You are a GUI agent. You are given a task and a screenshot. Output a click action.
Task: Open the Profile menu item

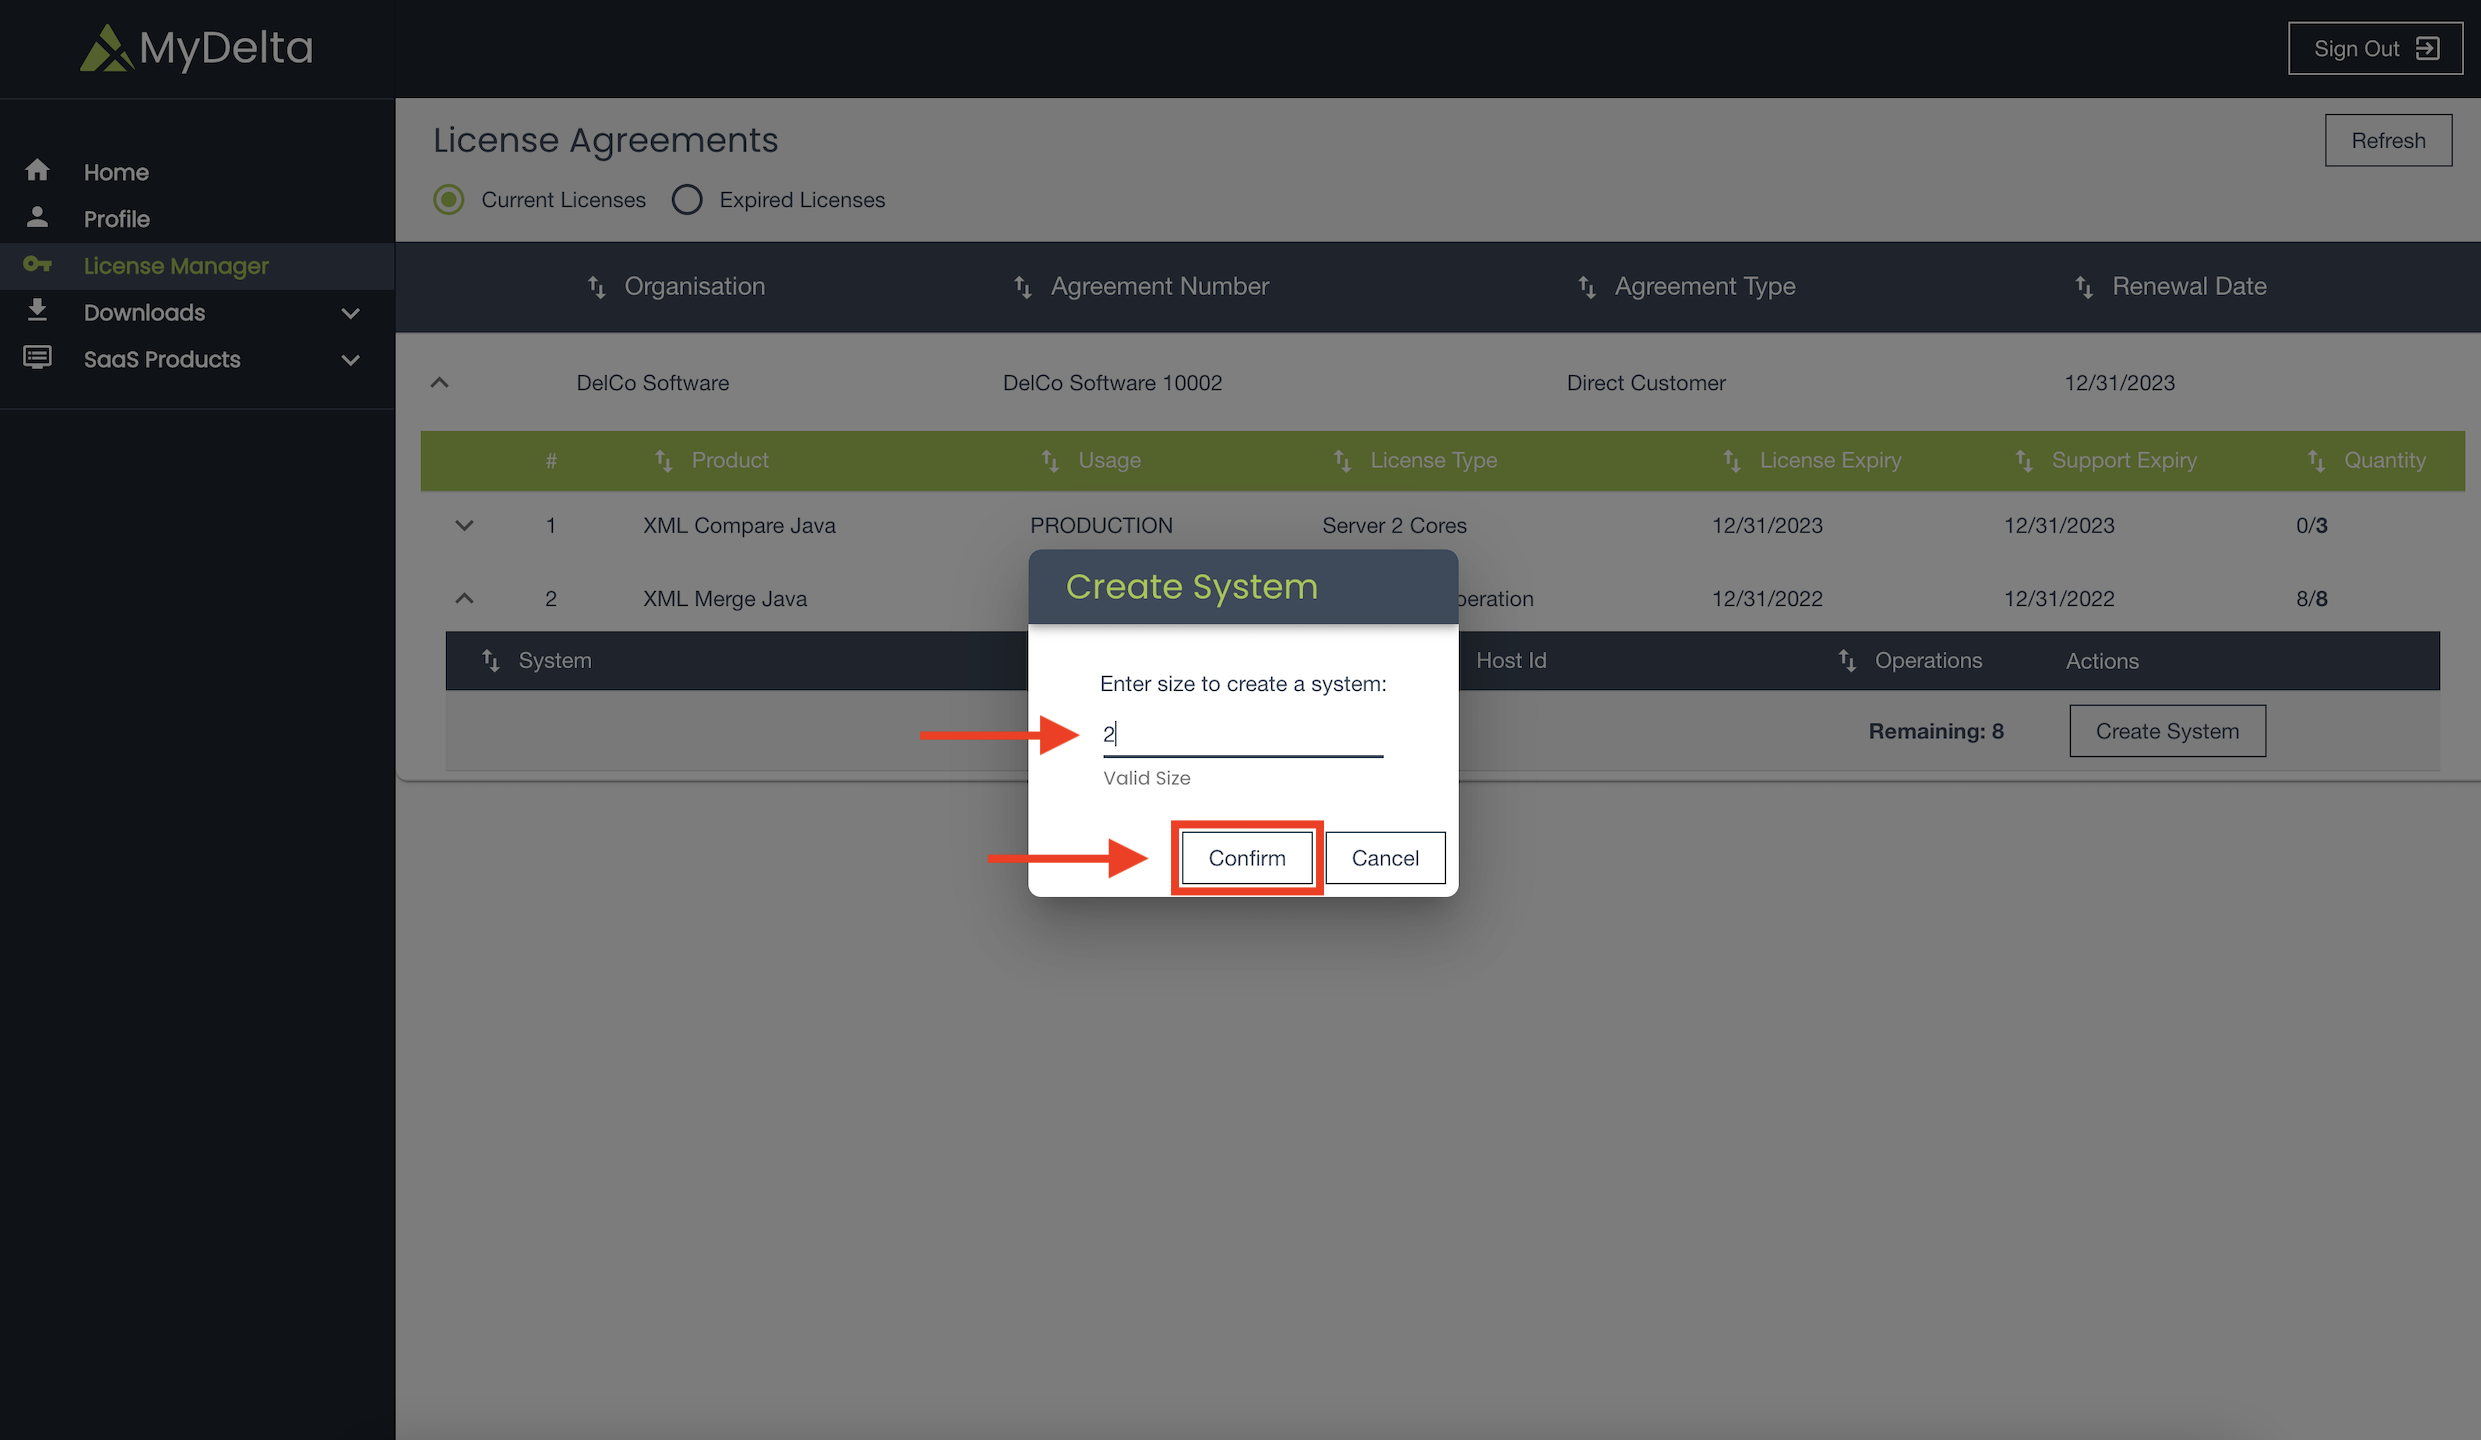pos(117,219)
